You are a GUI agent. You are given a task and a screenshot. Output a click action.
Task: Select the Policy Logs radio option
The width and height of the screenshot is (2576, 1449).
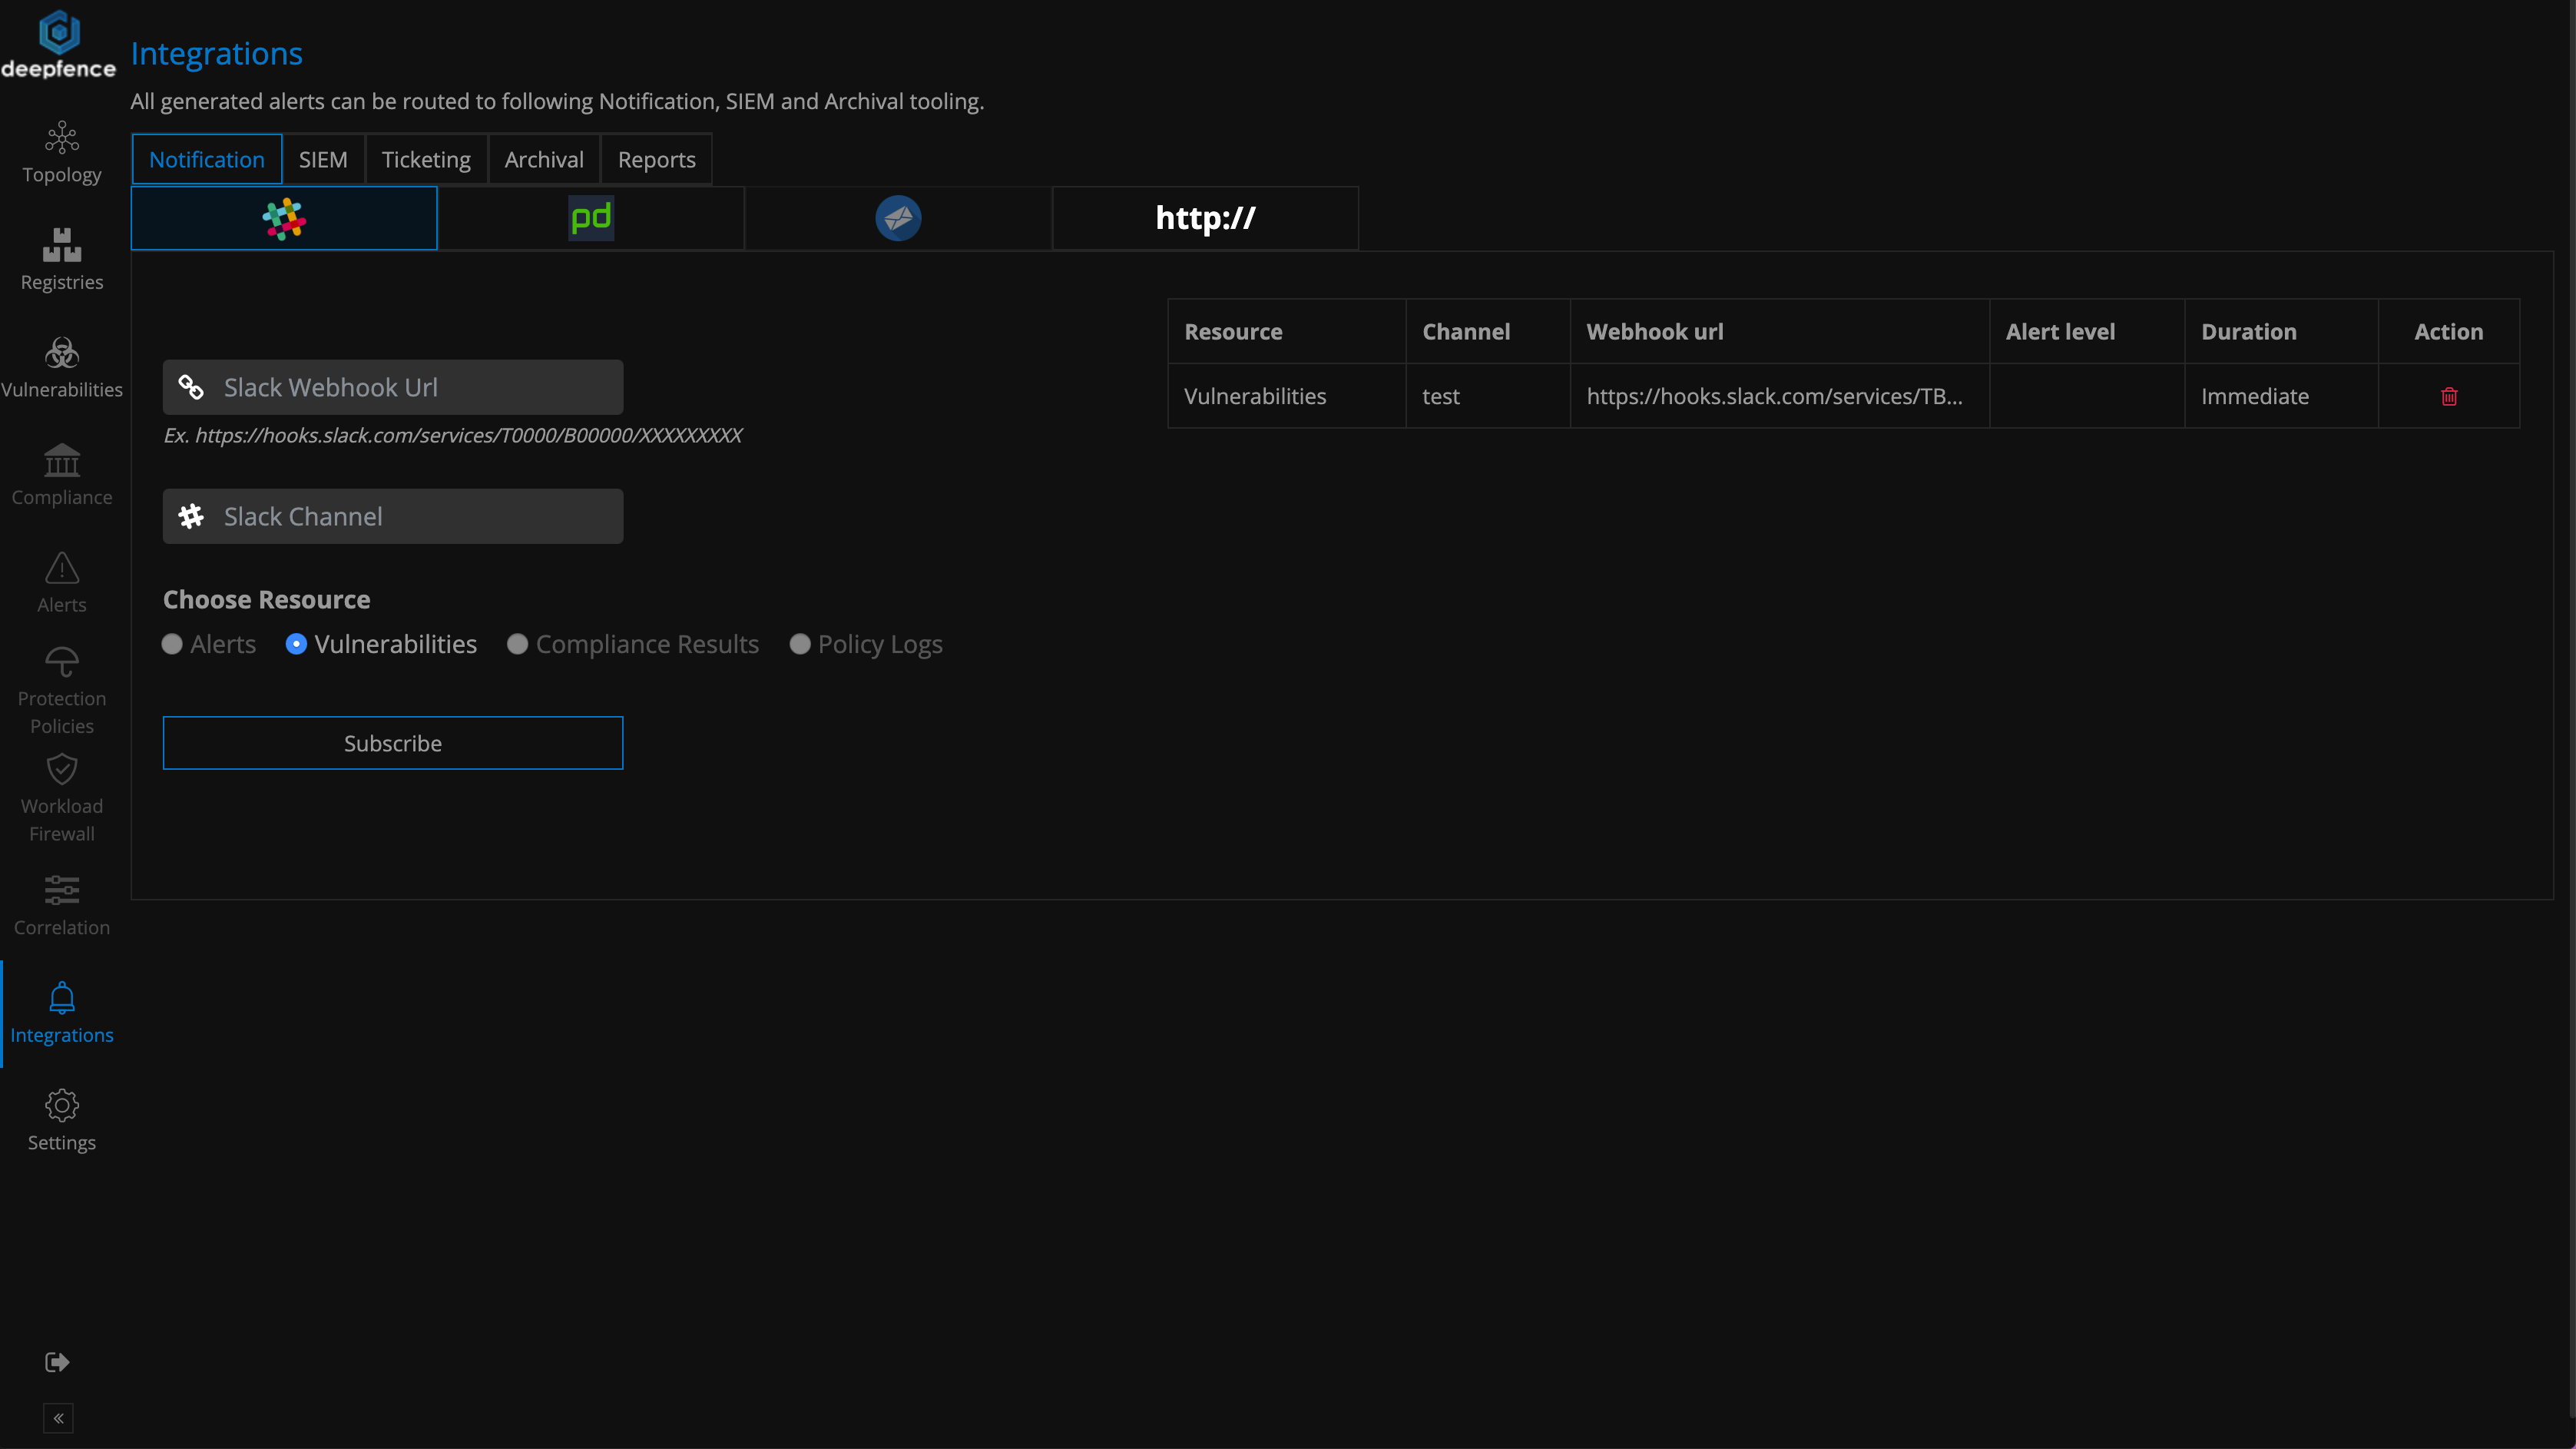click(799, 645)
